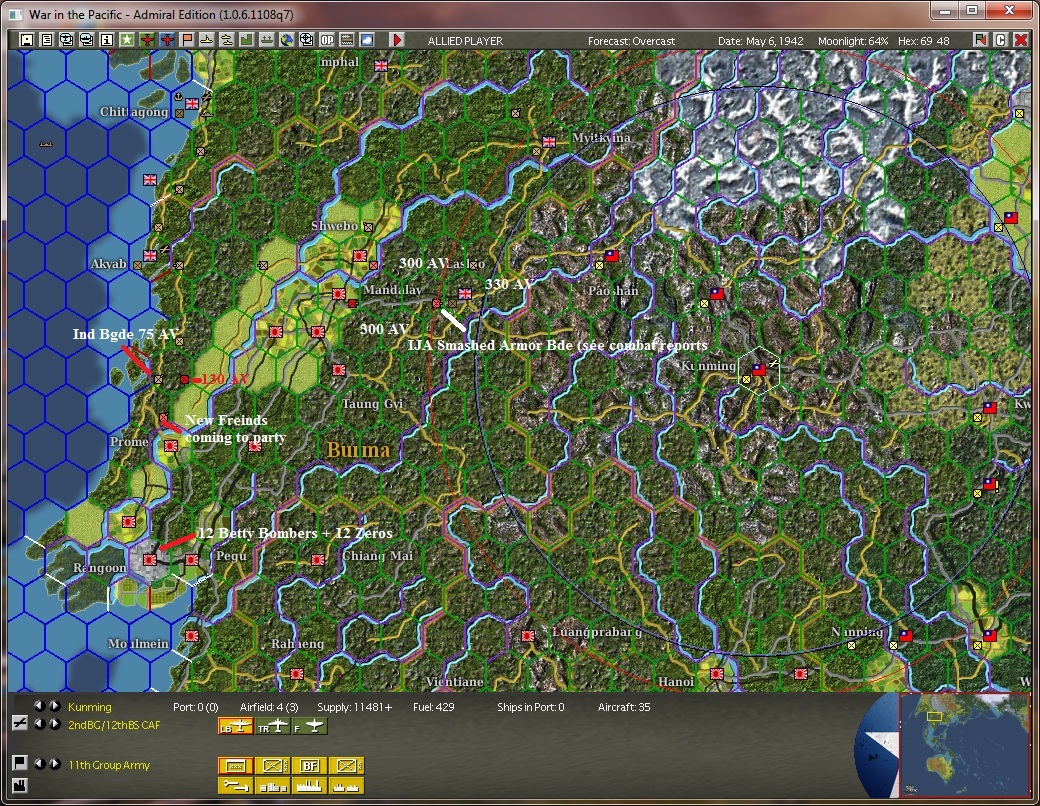
Task: Click the red plane on blue icon
Action: tap(167, 40)
